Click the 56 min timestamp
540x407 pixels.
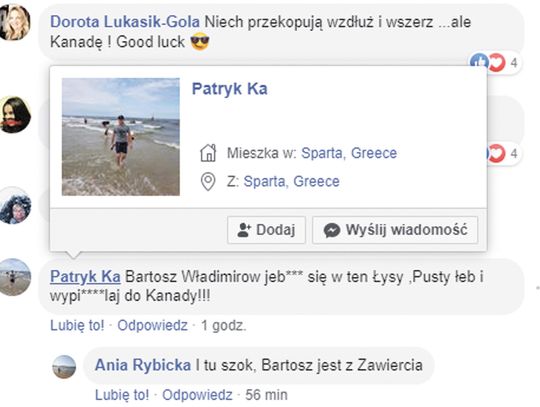click(266, 395)
